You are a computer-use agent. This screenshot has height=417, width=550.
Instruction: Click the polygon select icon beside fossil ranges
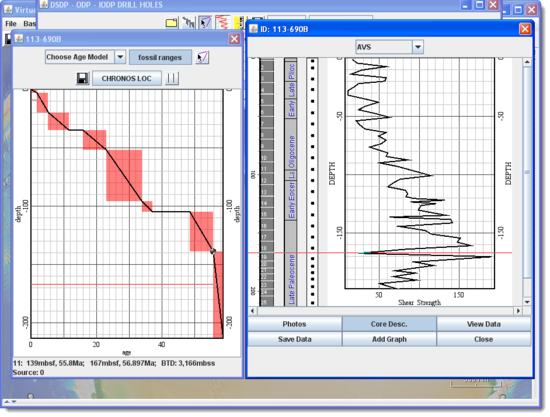click(202, 57)
